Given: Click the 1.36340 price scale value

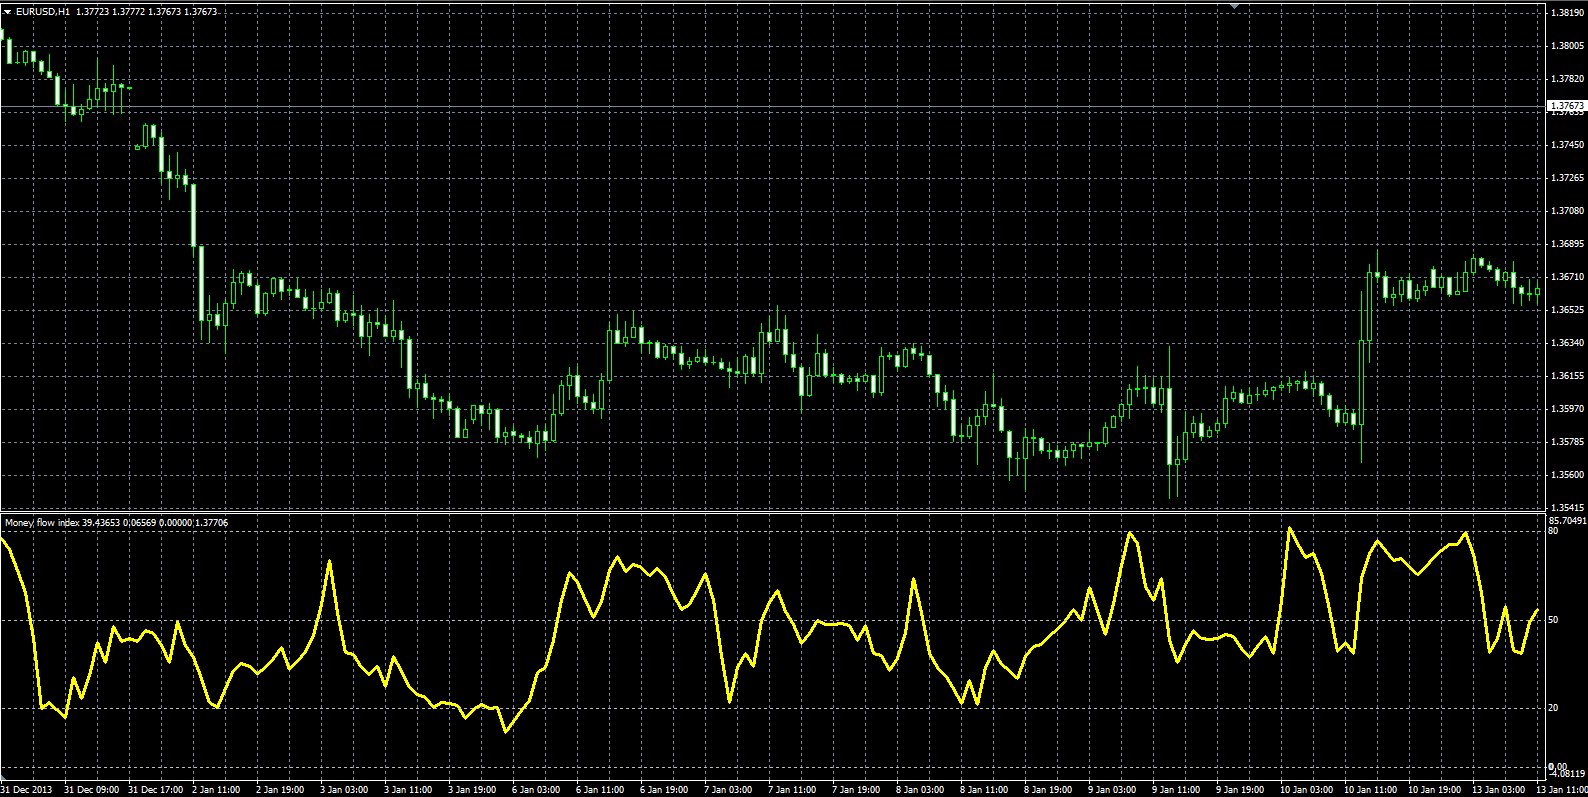Looking at the screenshot, I should pyautogui.click(x=1567, y=342).
